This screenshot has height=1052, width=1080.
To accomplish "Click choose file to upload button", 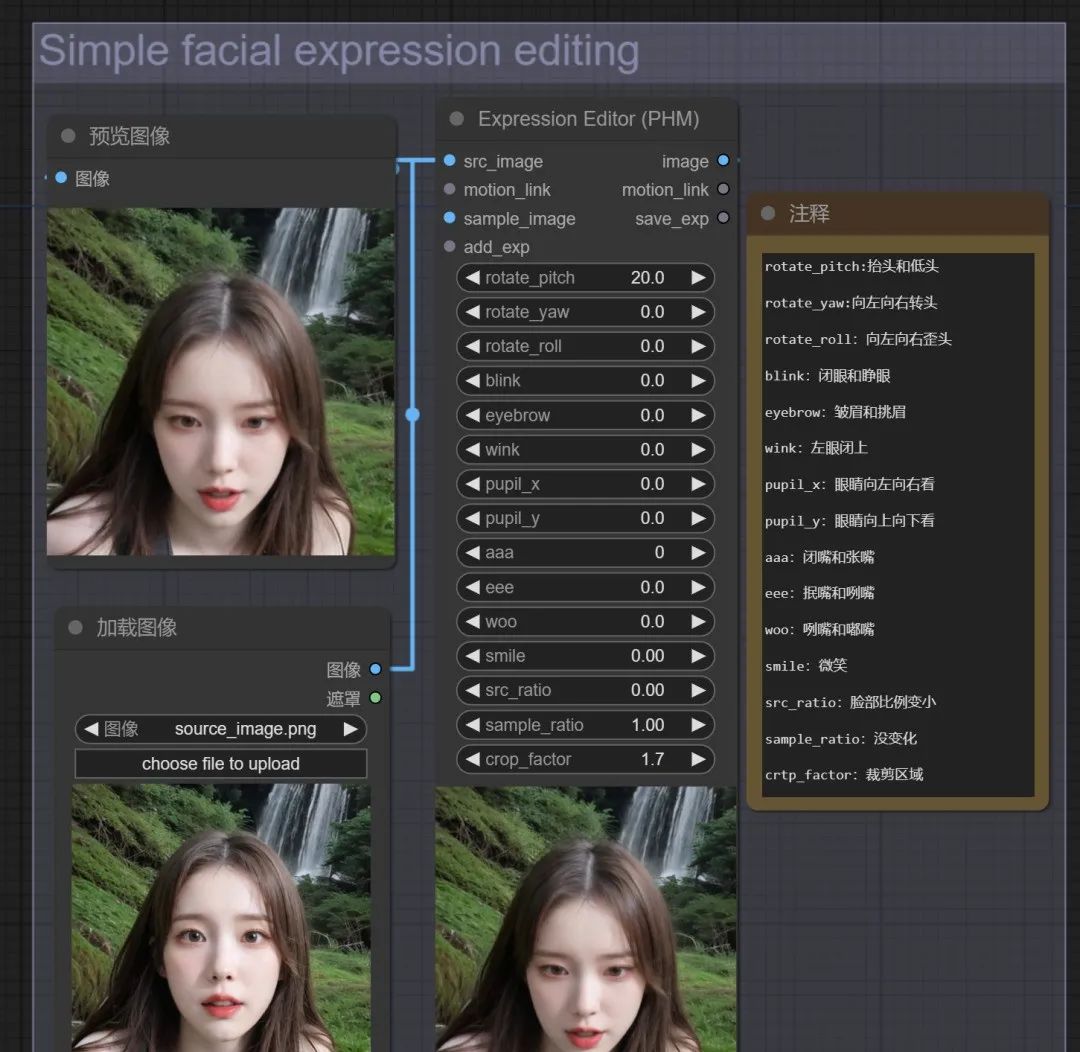I will [220, 764].
